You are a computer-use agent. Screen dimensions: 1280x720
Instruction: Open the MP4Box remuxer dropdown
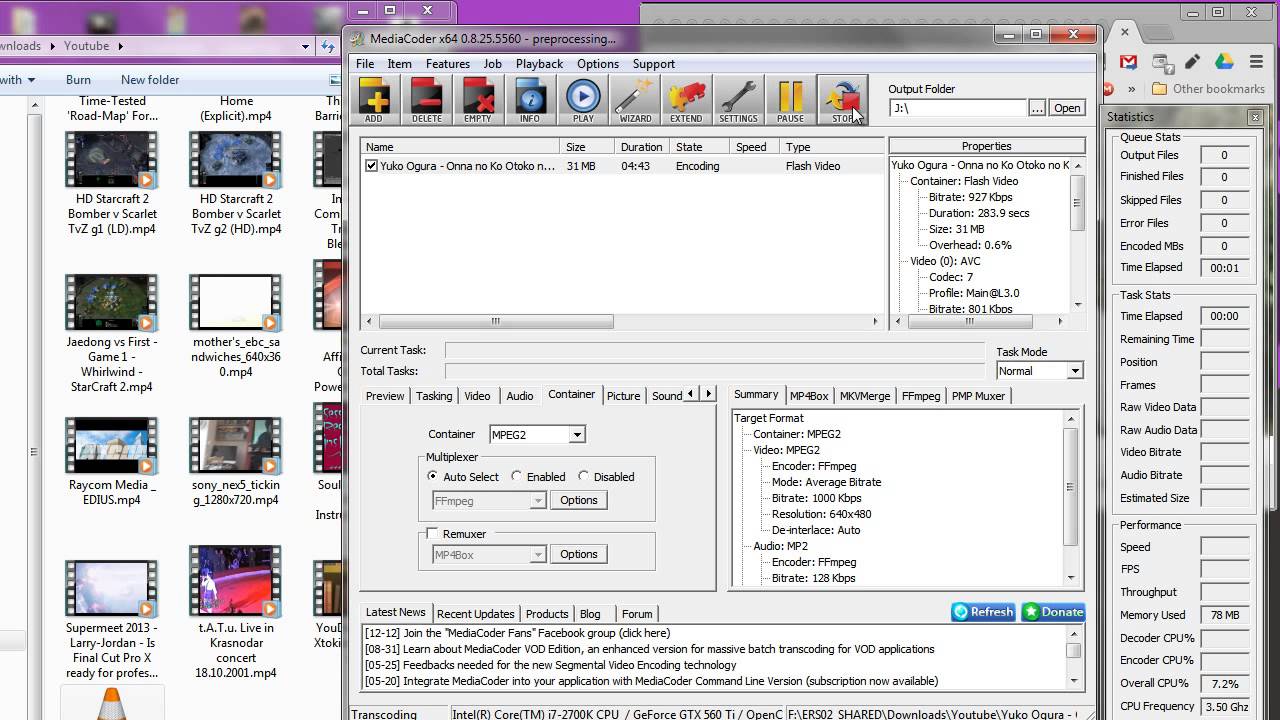(x=538, y=554)
